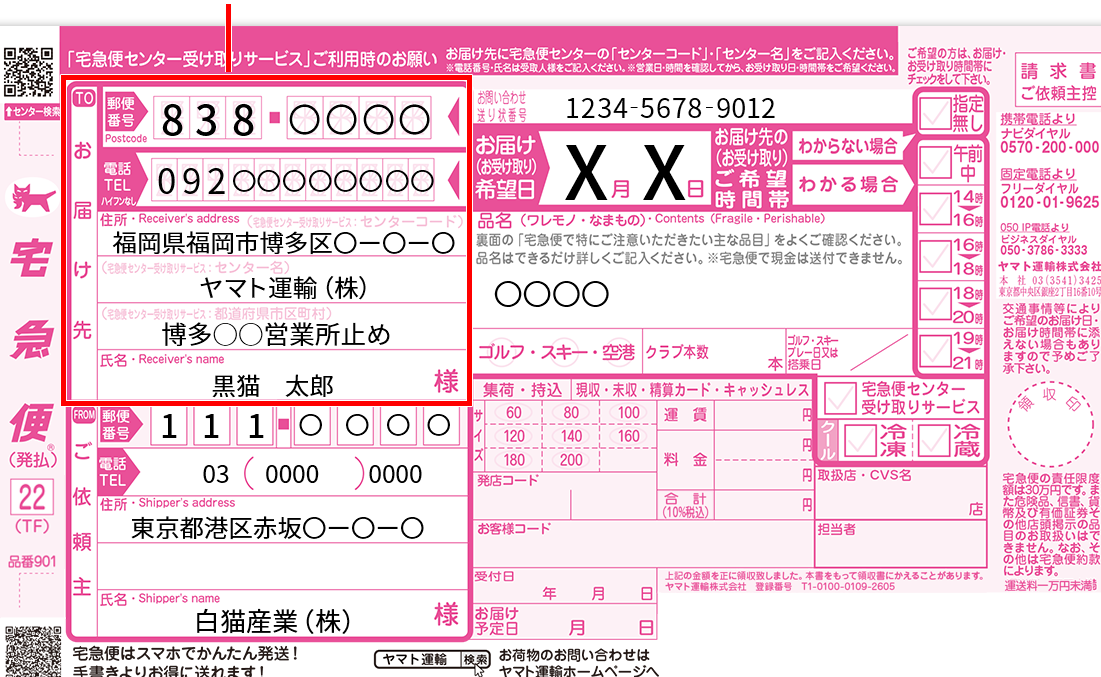The width and height of the screenshot is (1101, 677).
Task: Select size 140 oval
Action: pos(571,436)
